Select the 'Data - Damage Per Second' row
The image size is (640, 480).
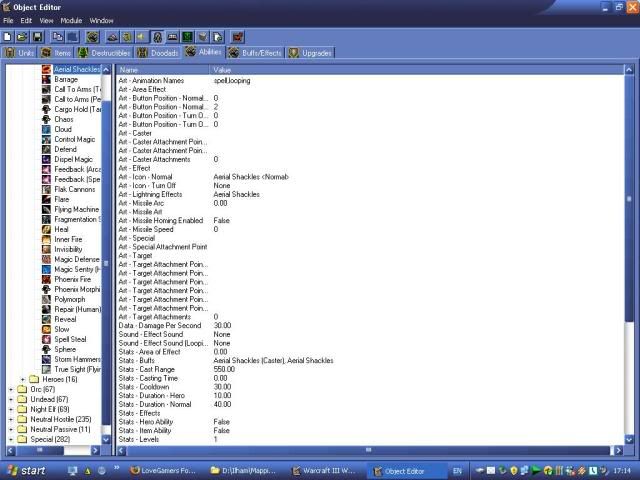click(x=370, y=326)
